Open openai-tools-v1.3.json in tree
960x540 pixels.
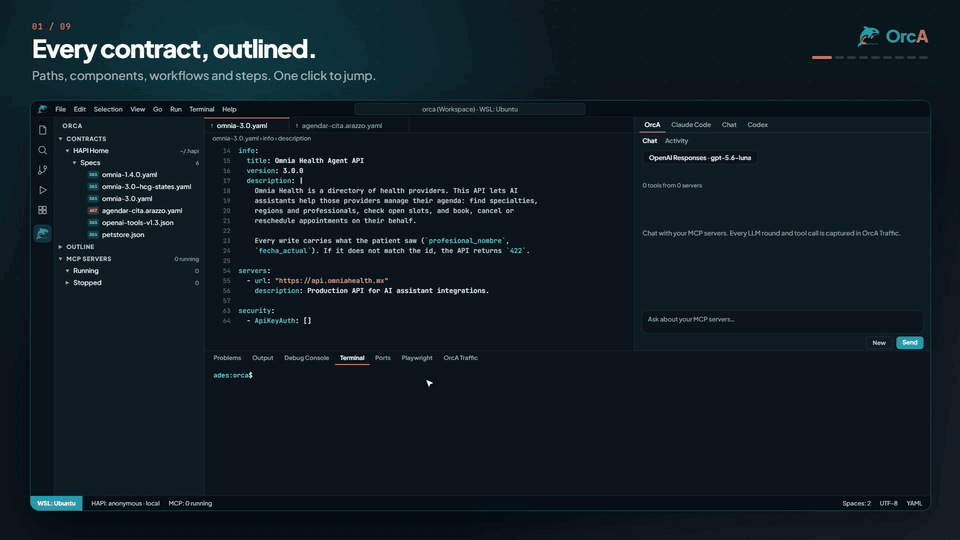[138, 223]
